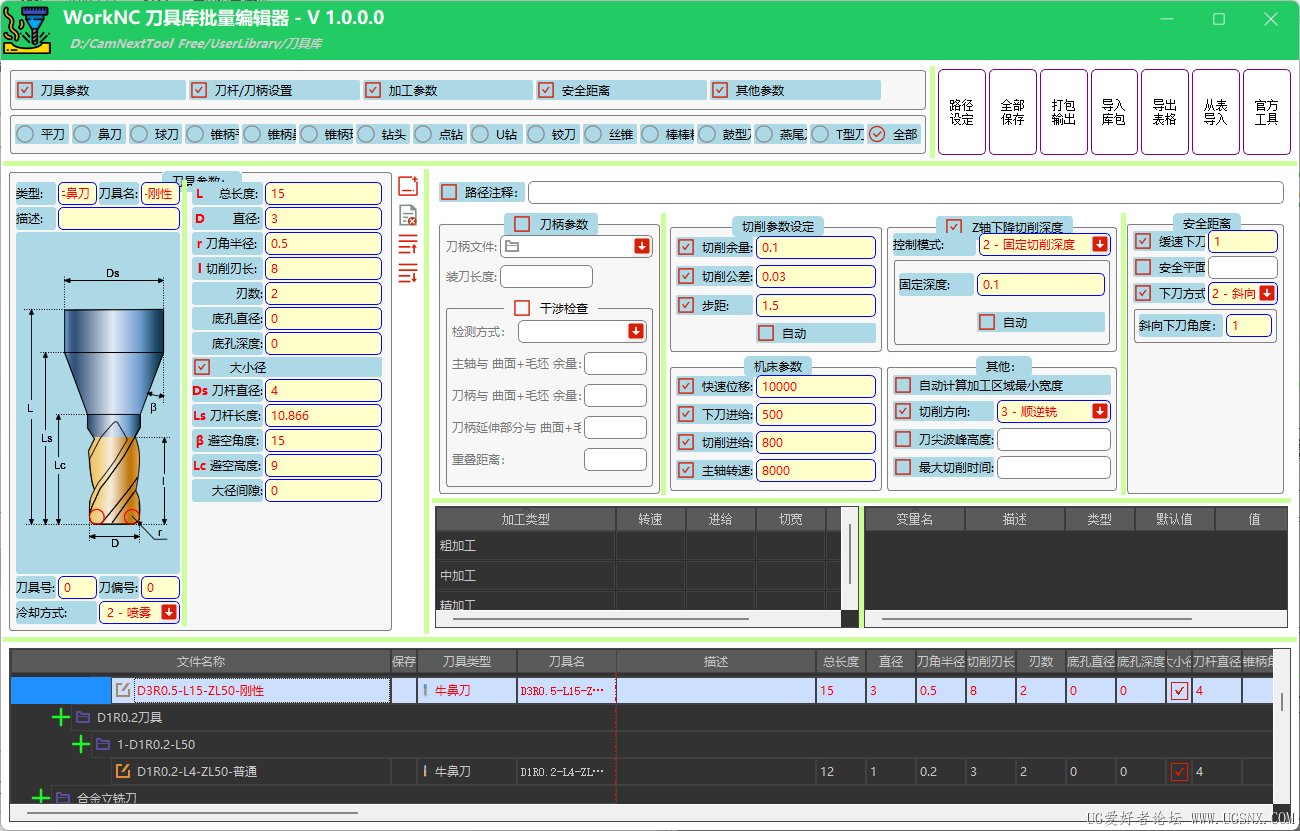The image size is (1300, 831).
Task: Click the 文件名称 column header
Action: 201,662
